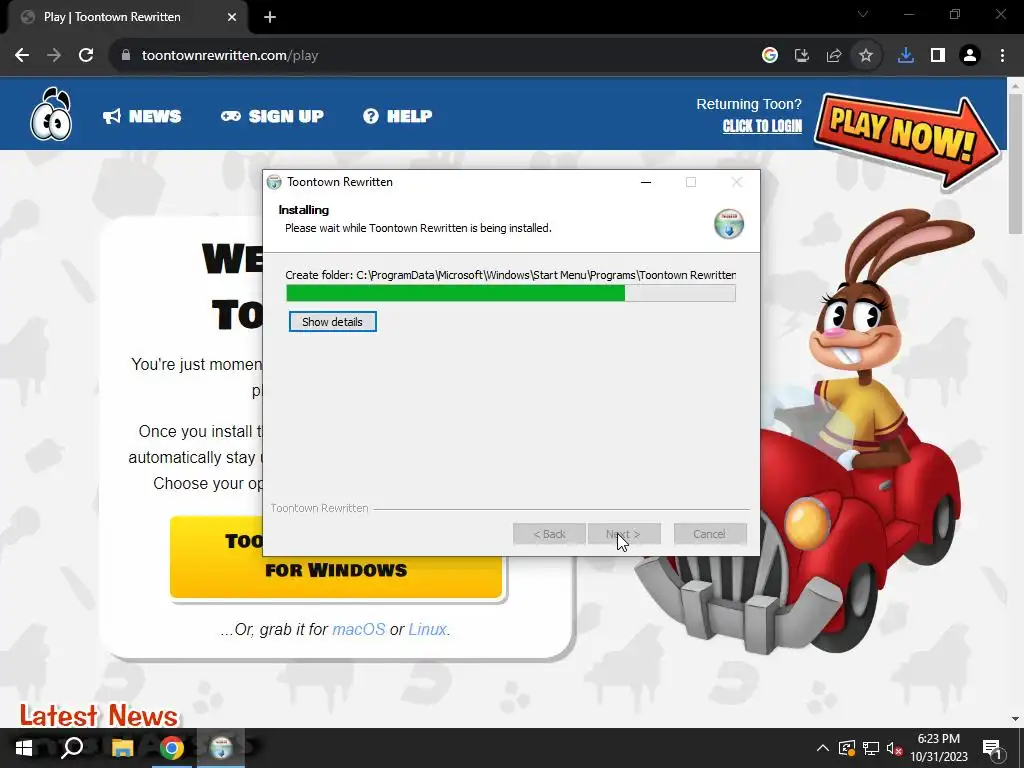
Task: Close the Play Toontown Rewritten tab
Action: click(x=232, y=17)
